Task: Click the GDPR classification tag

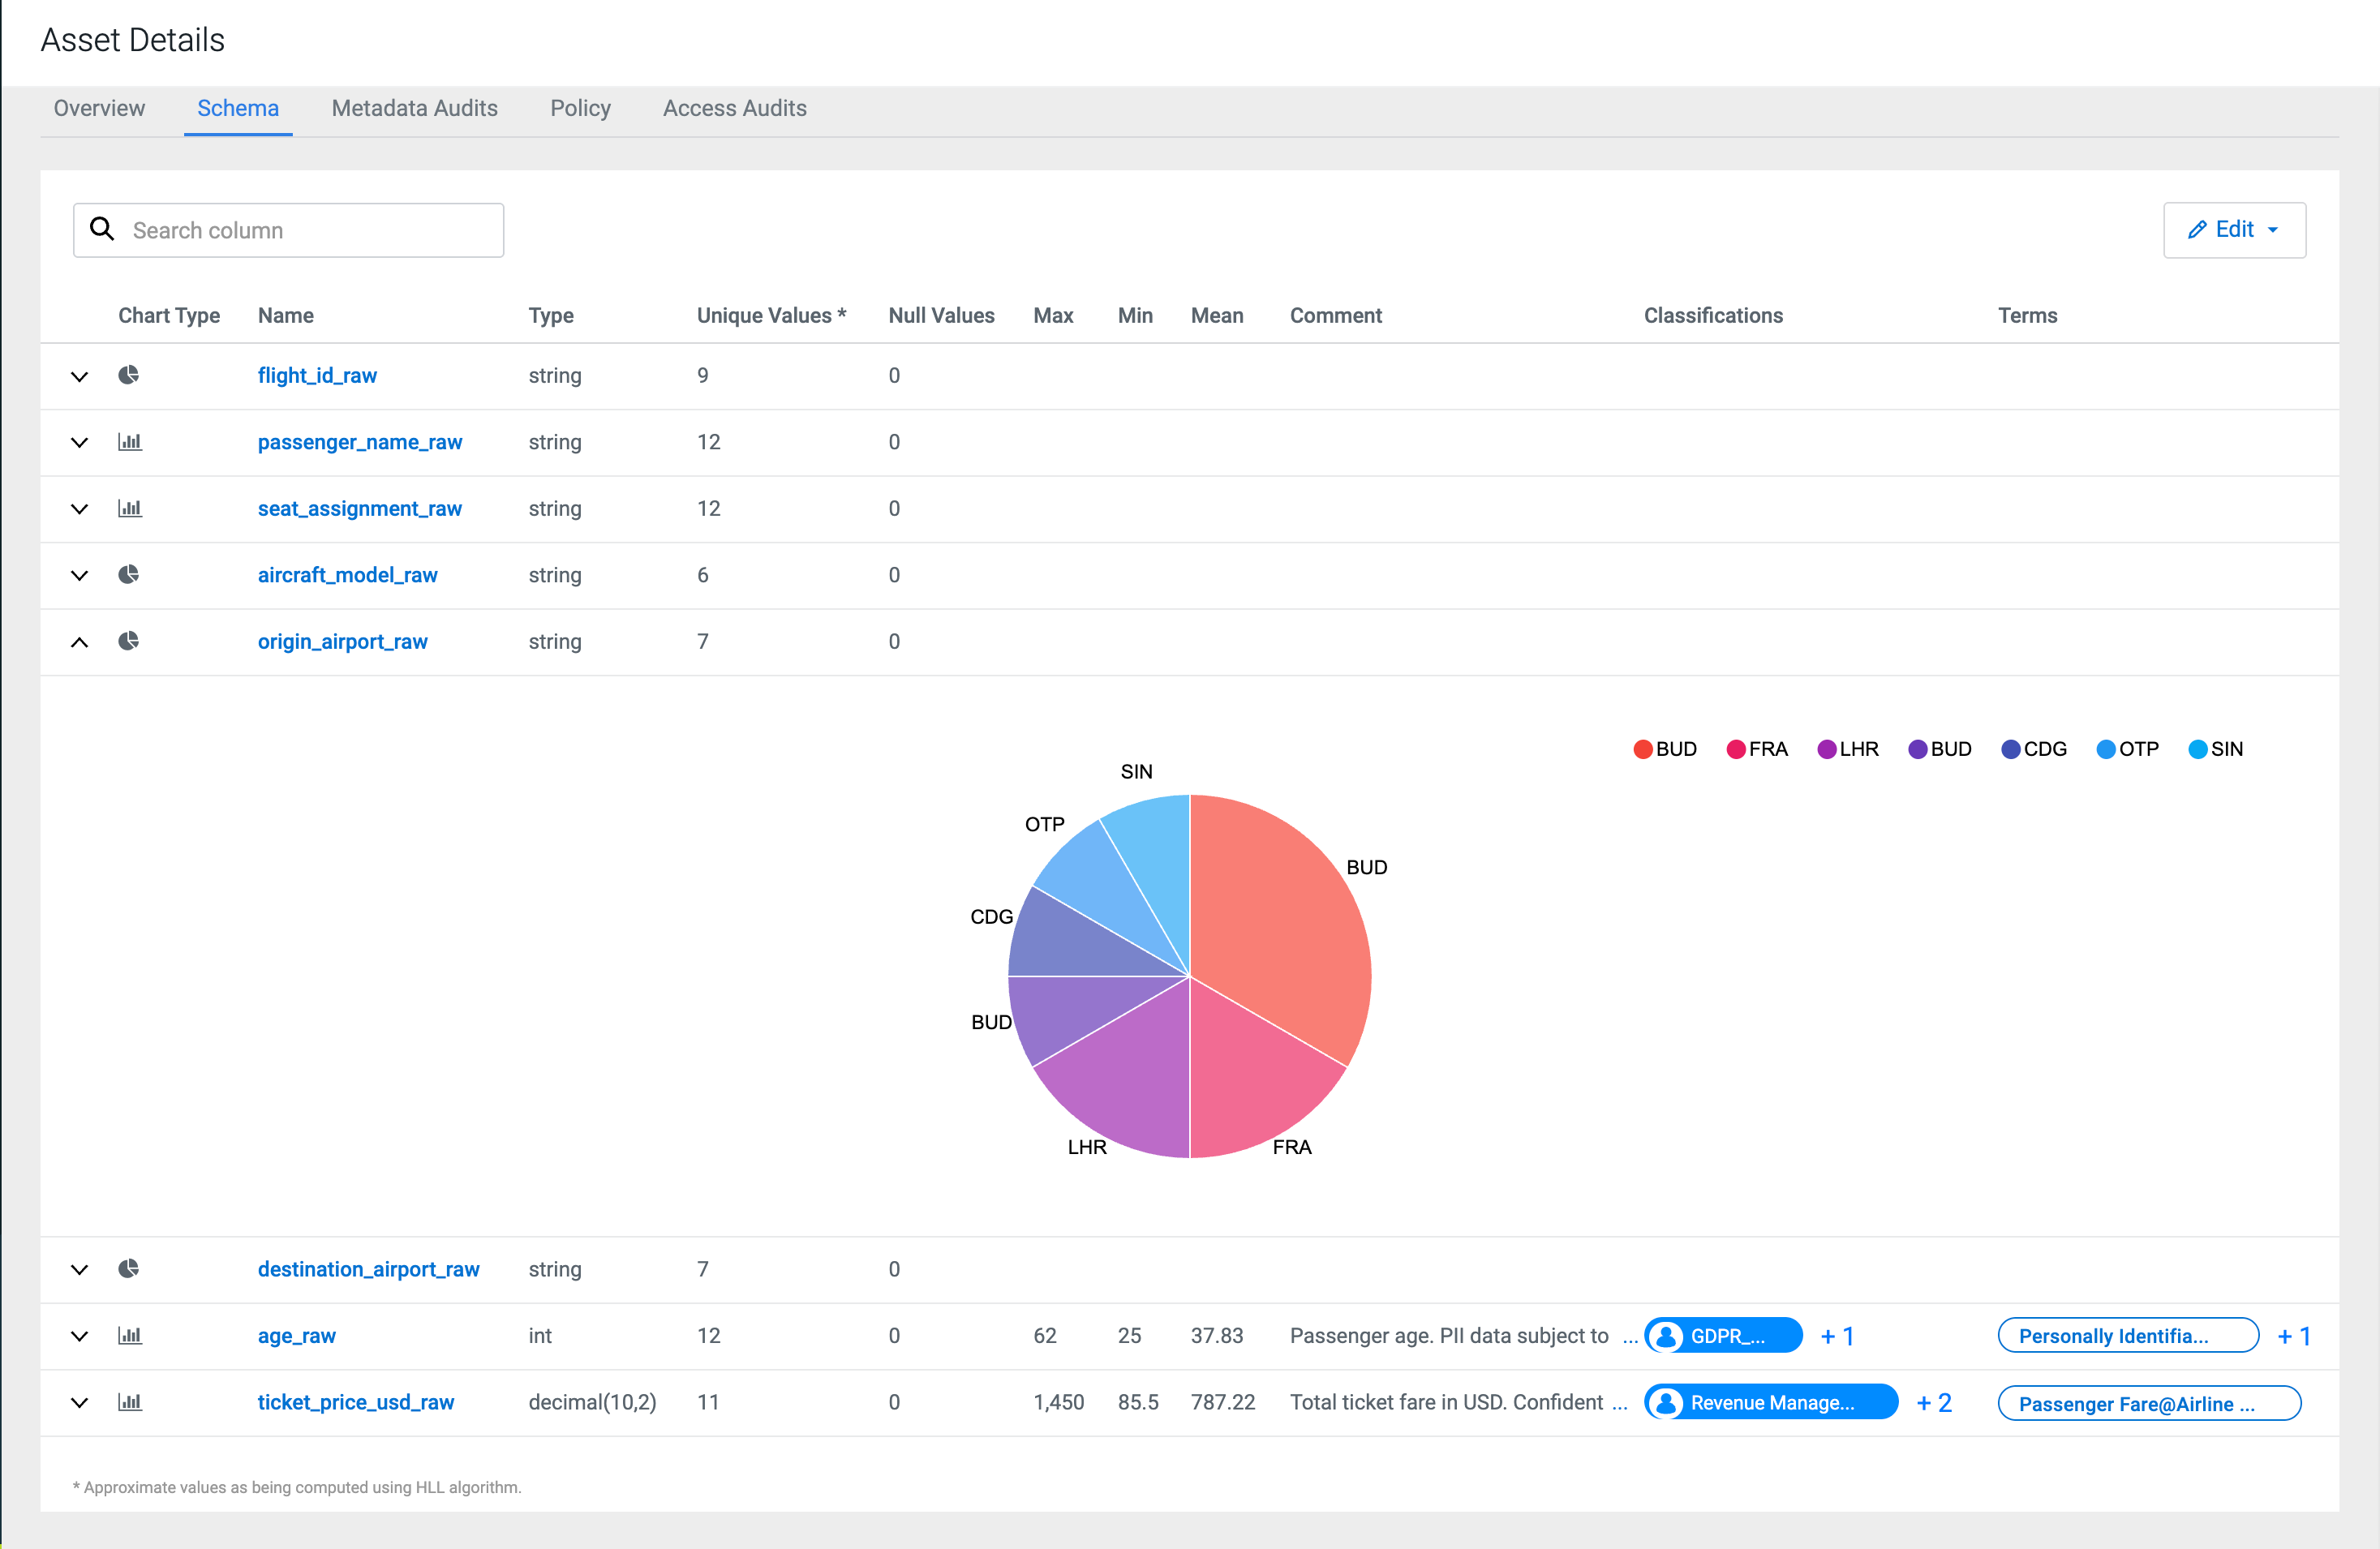Action: (1723, 1336)
